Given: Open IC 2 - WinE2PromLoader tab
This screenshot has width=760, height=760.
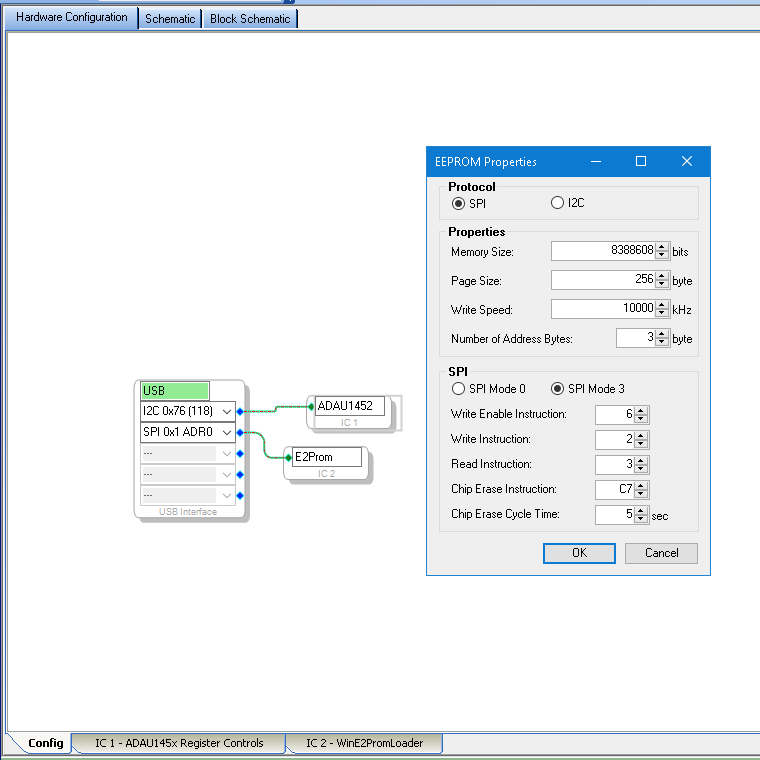Looking at the screenshot, I should click(364, 743).
